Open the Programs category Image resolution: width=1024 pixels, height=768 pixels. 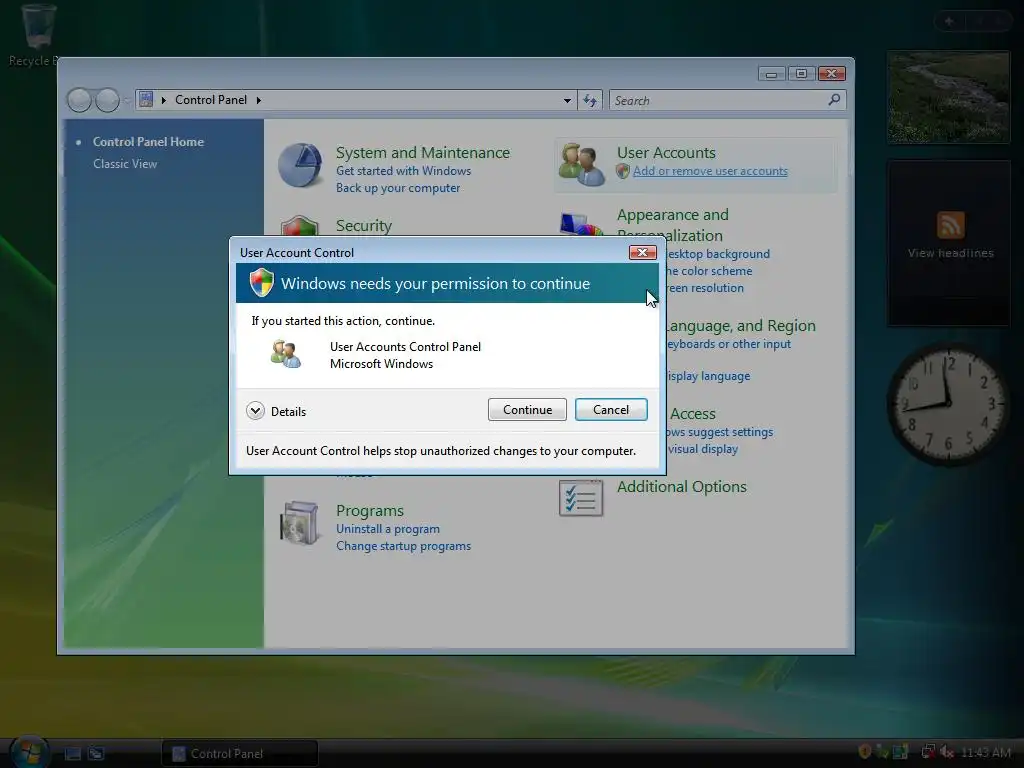coord(370,510)
